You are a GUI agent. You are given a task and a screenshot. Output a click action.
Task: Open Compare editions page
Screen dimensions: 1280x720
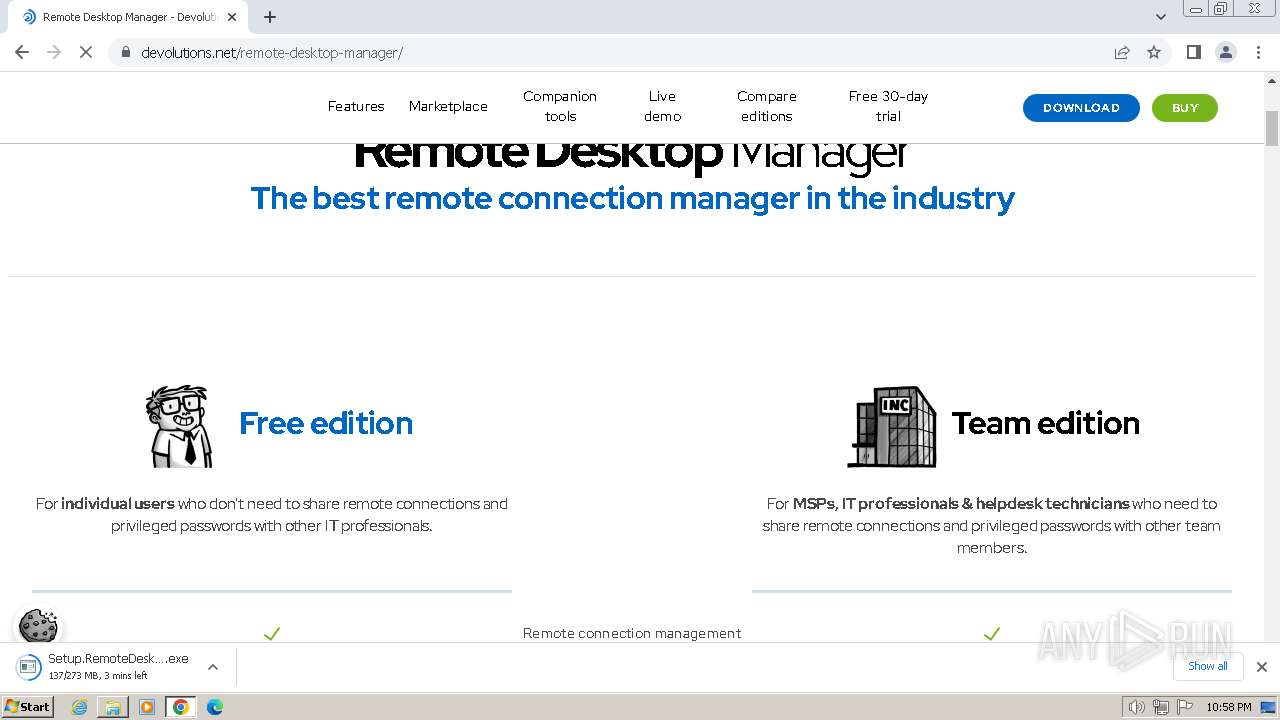767,106
